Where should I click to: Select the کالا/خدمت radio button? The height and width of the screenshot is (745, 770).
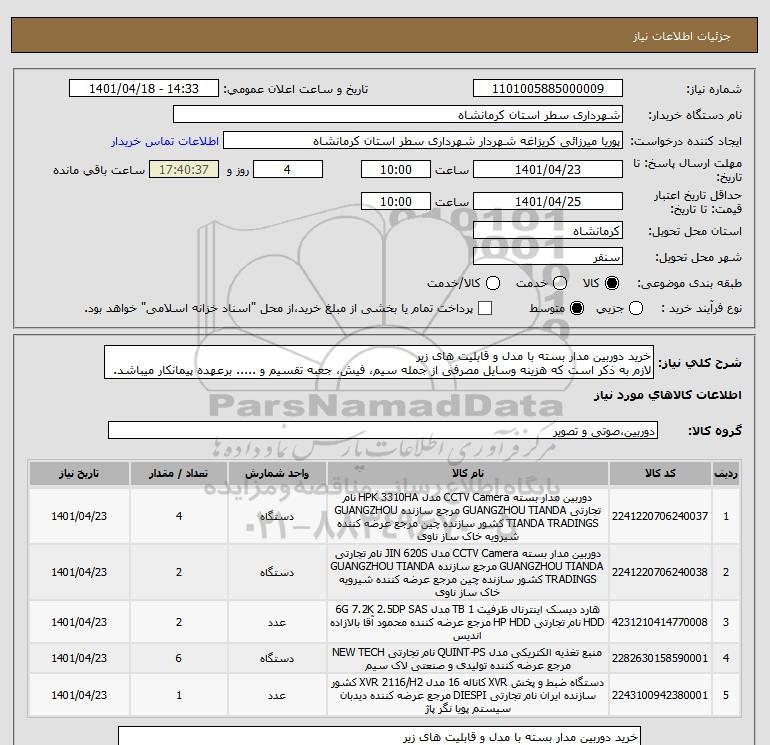pos(493,283)
